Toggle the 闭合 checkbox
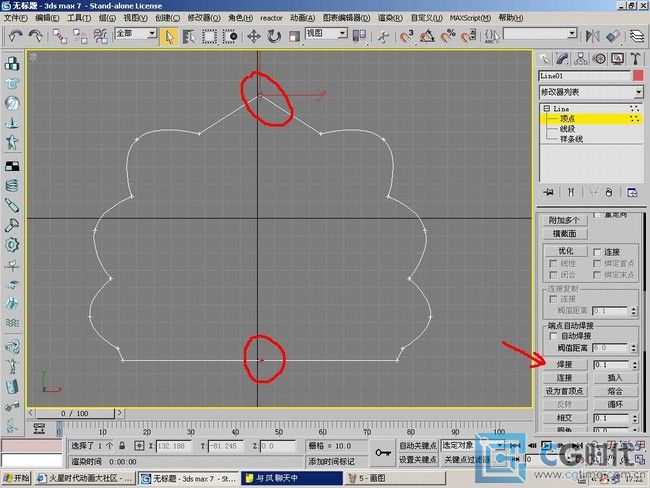Screen dimensions: 650x488 [x=553, y=274]
